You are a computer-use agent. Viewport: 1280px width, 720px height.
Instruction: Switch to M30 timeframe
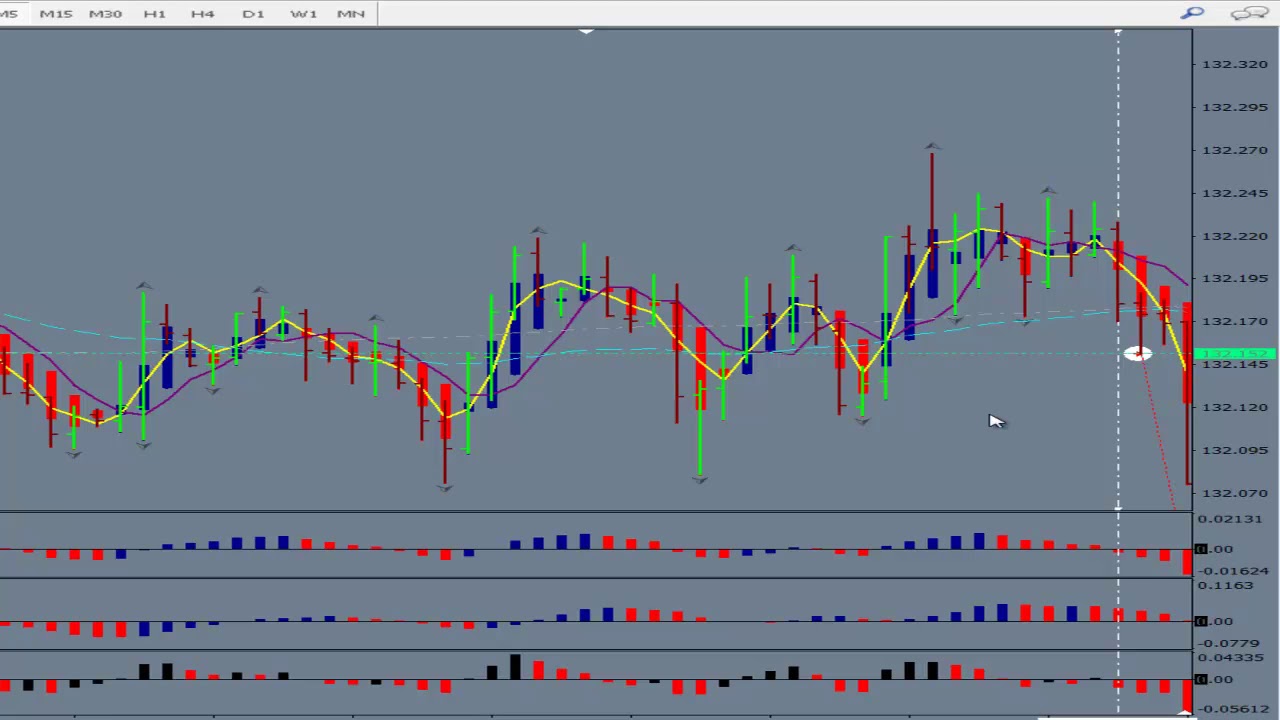pos(105,14)
